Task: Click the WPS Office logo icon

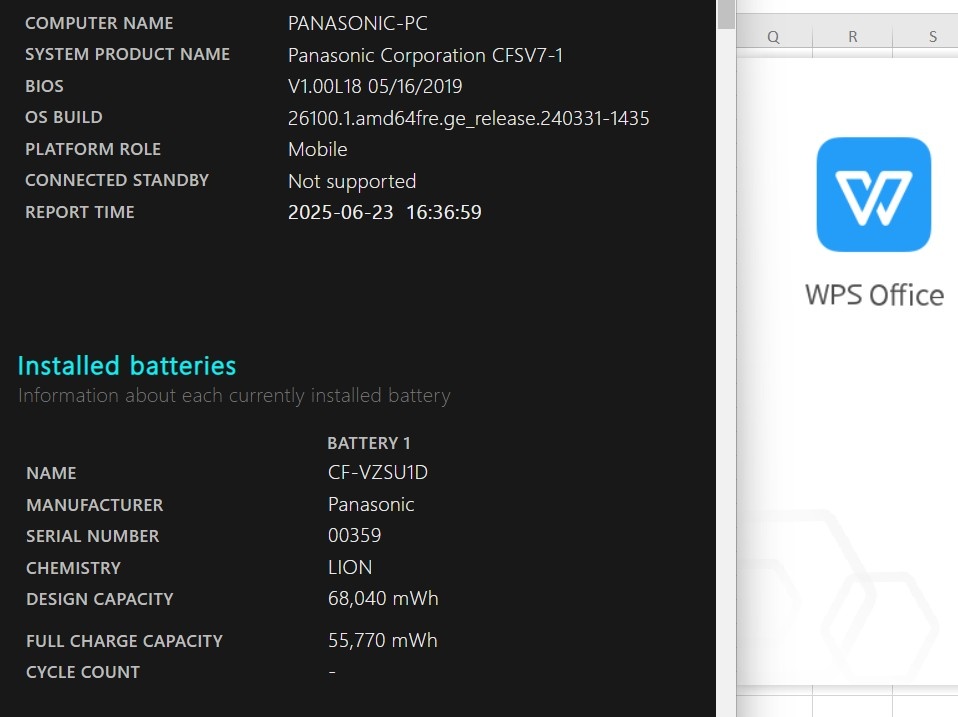Action: 874,194
